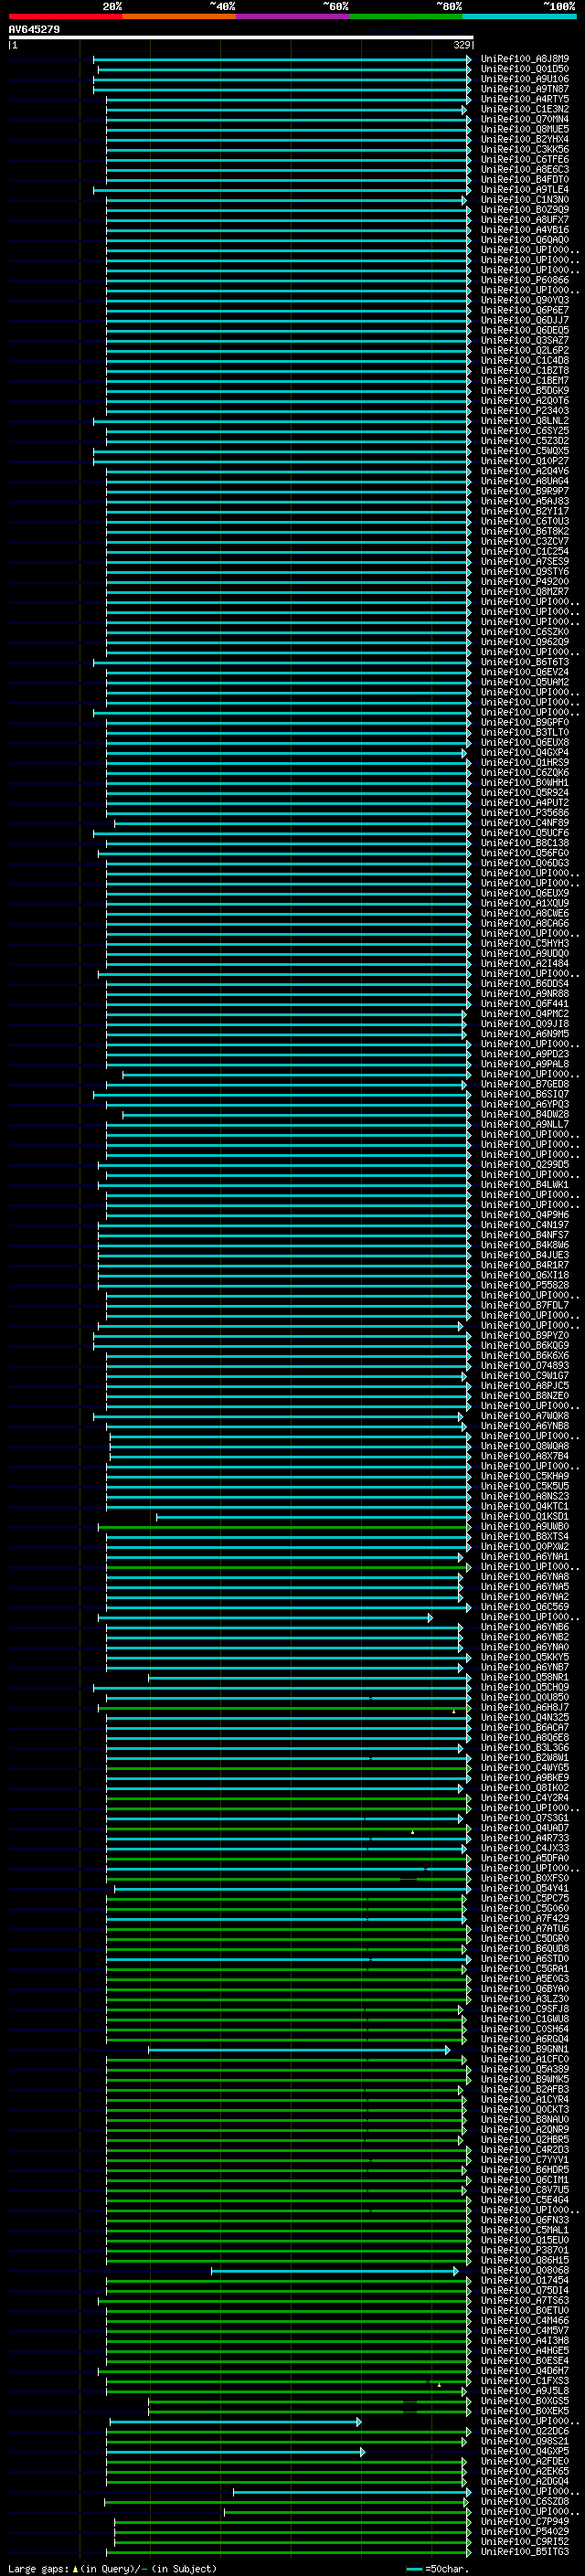Open hit UniRef100_A9TN87
Viewport: 585px width, 2576px height.
point(525,89)
